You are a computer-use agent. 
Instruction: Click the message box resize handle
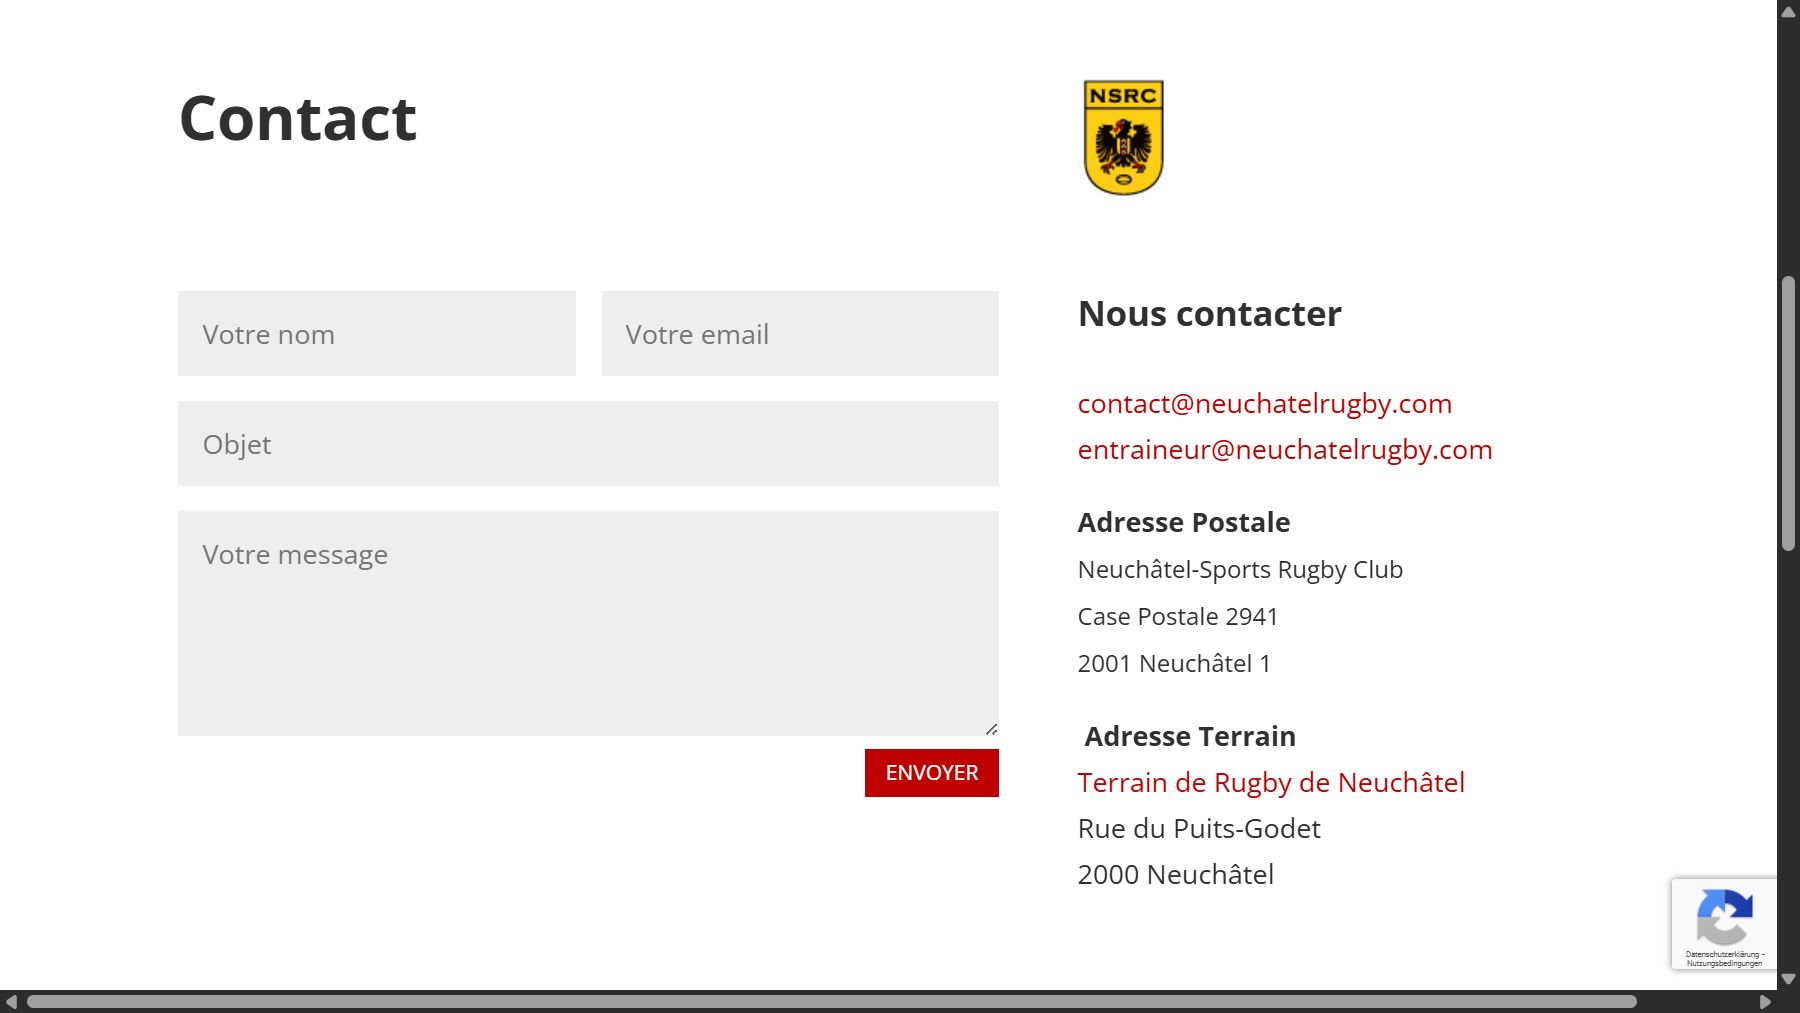point(991,729)
